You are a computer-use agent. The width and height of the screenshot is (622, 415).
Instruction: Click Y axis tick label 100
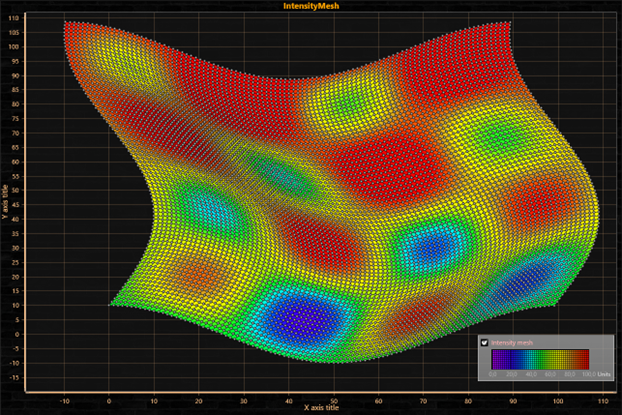pyautogui.click(x=13, y=47)
